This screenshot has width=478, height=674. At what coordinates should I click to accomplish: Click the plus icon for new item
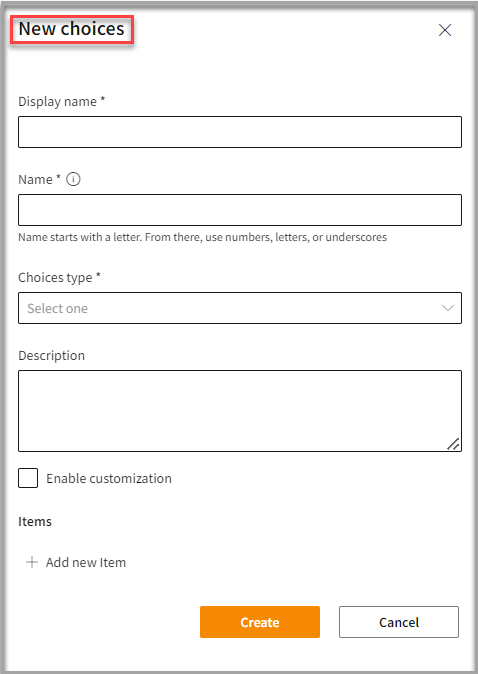coord(32,562)
